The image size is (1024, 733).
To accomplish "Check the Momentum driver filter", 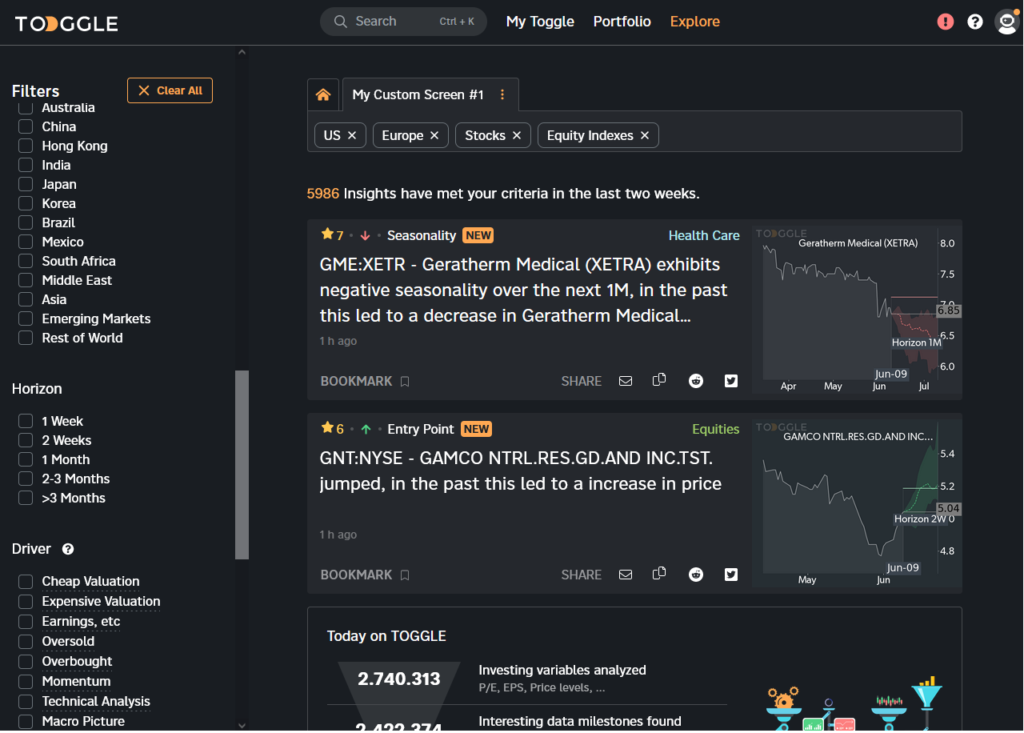I will (x=25, y=681).
